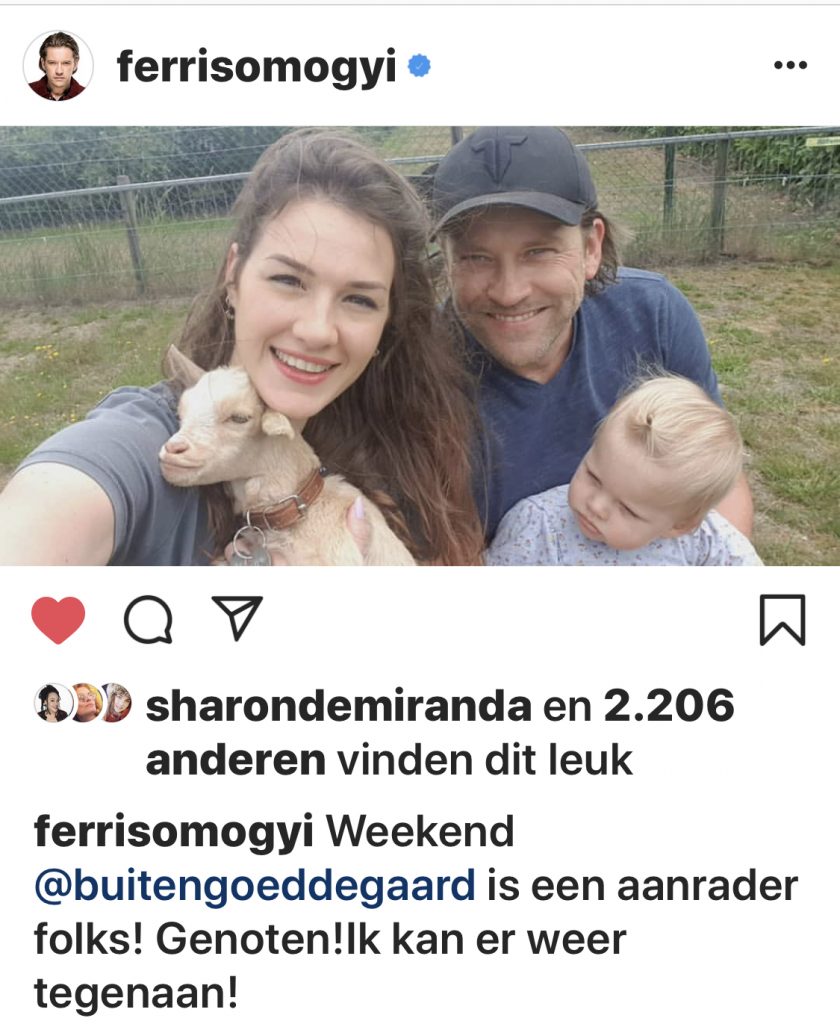Tap the posted selfie photo
840x1024 pixels.
[420, 345]
